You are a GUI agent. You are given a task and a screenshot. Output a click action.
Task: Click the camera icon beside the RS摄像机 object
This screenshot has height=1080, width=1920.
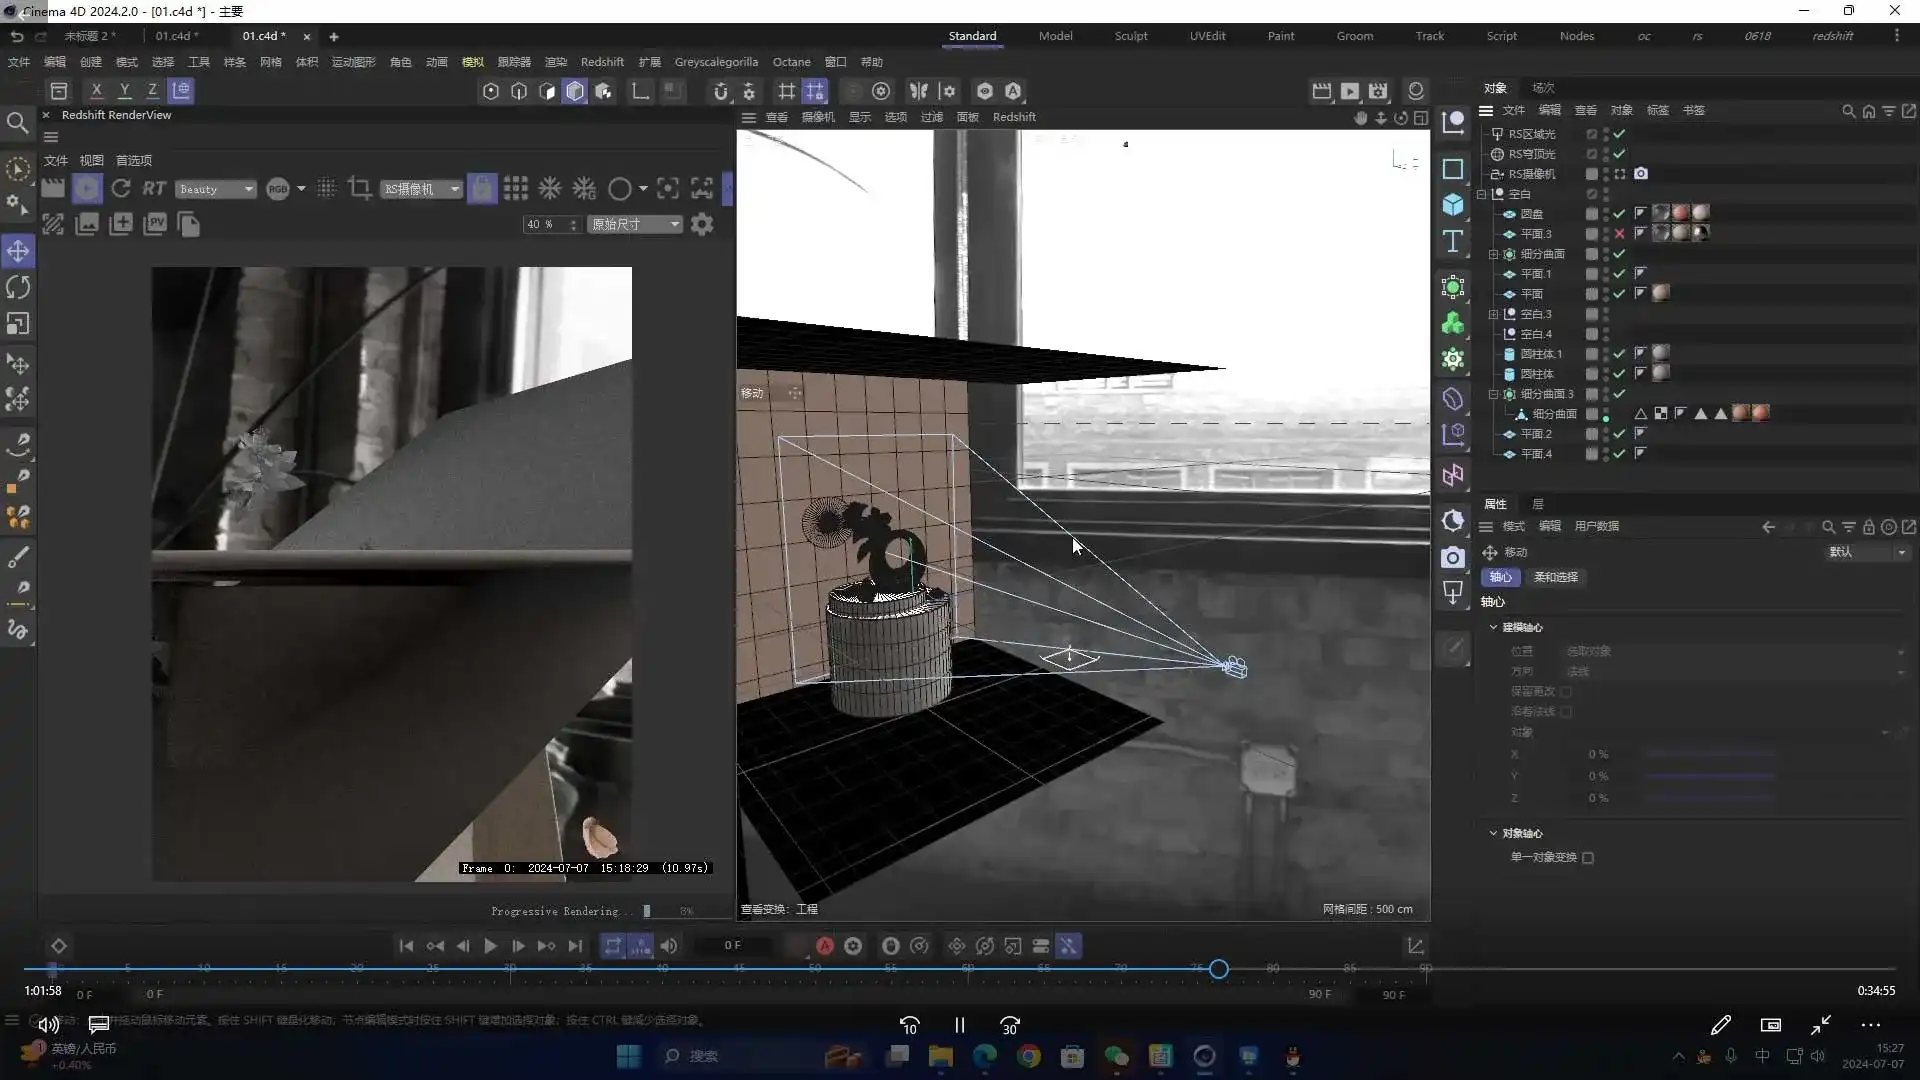coord(1641,174)
